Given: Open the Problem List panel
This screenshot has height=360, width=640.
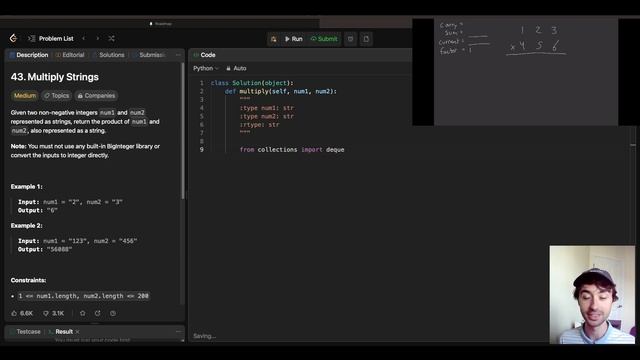Looking at the screenshot, I should pyautogui.click(x=51, y=38).
